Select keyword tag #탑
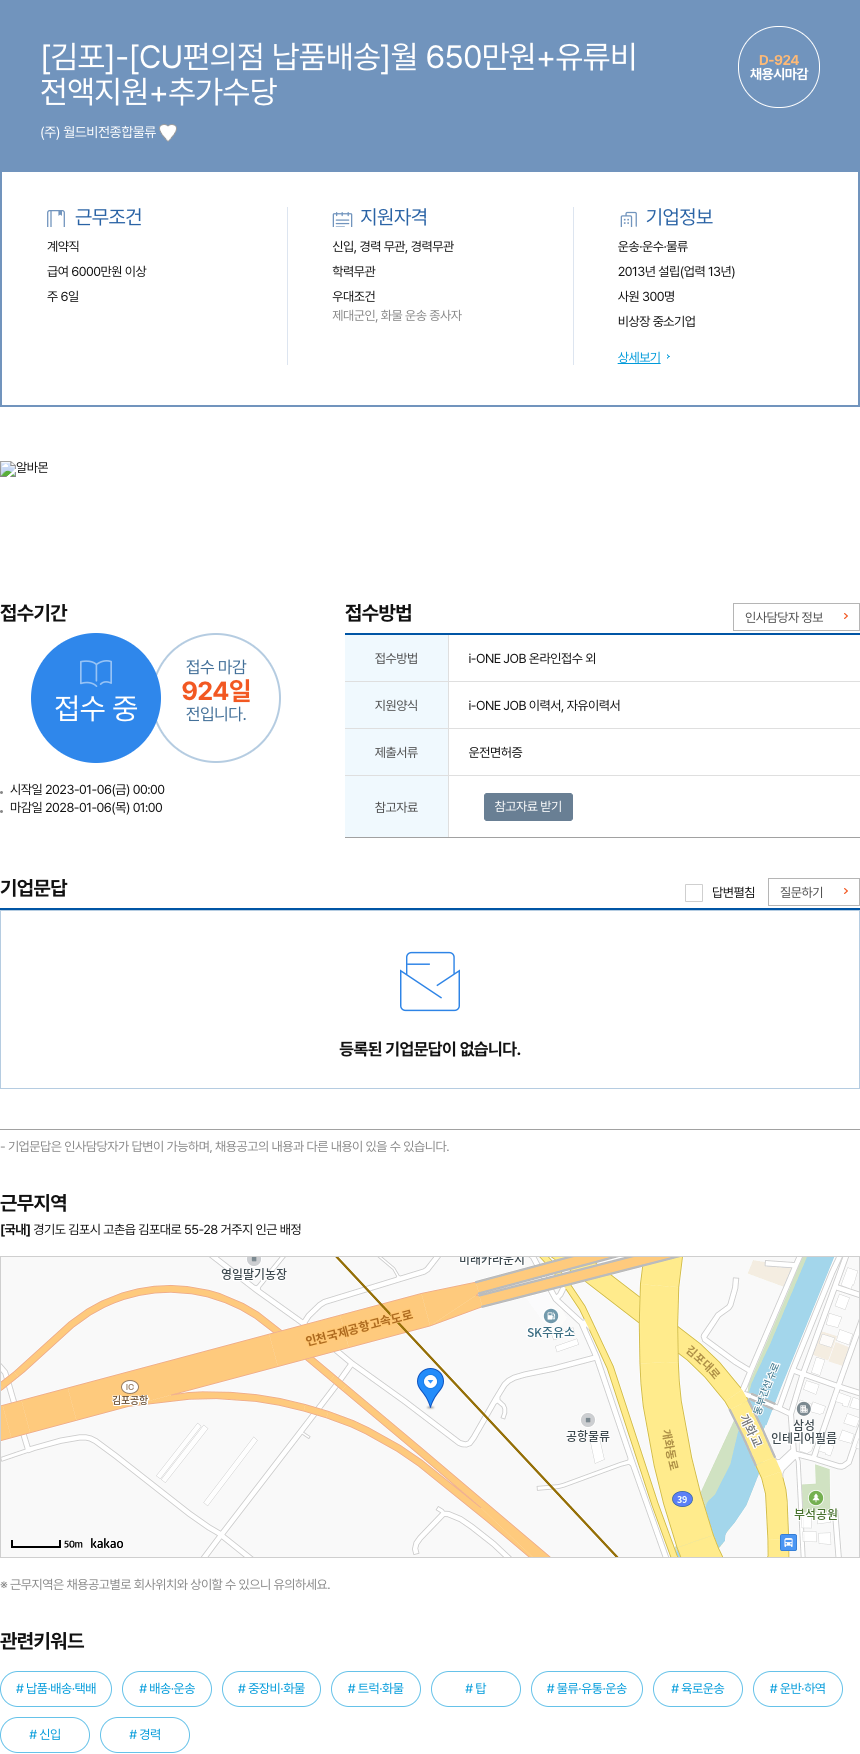This screenshot has height=1754, width=860. tap(476, 1689)
